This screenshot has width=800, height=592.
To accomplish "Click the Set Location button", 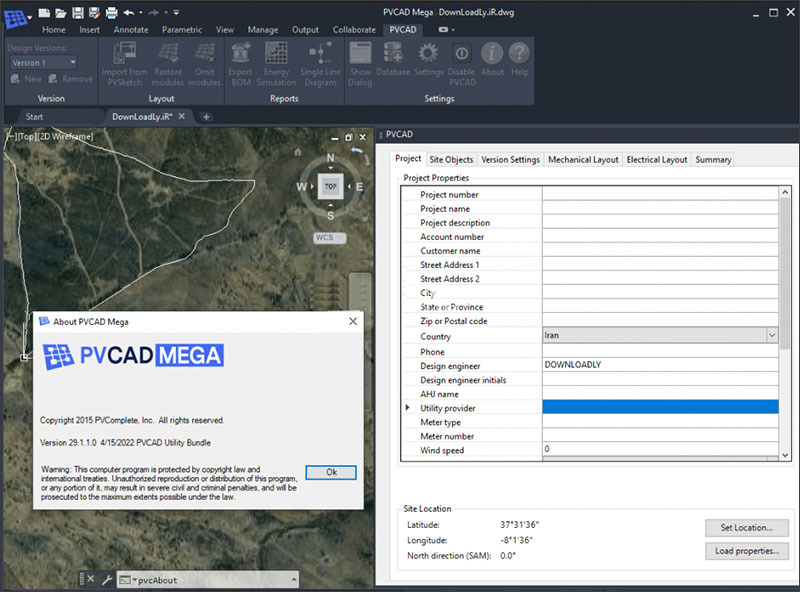I will (x=746, y=528).
